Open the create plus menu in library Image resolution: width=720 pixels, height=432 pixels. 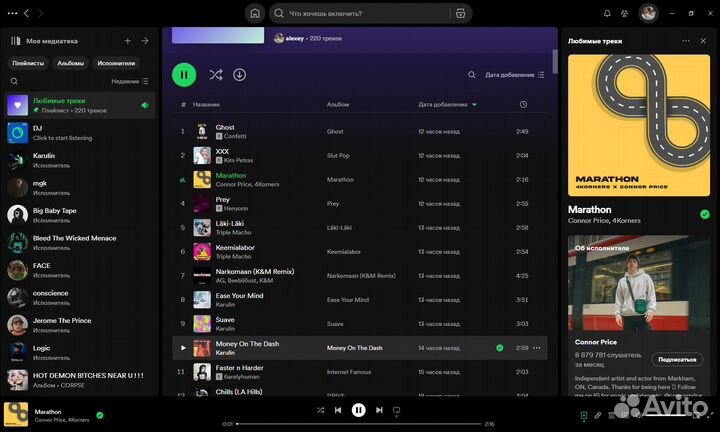(x=128, y=41)
